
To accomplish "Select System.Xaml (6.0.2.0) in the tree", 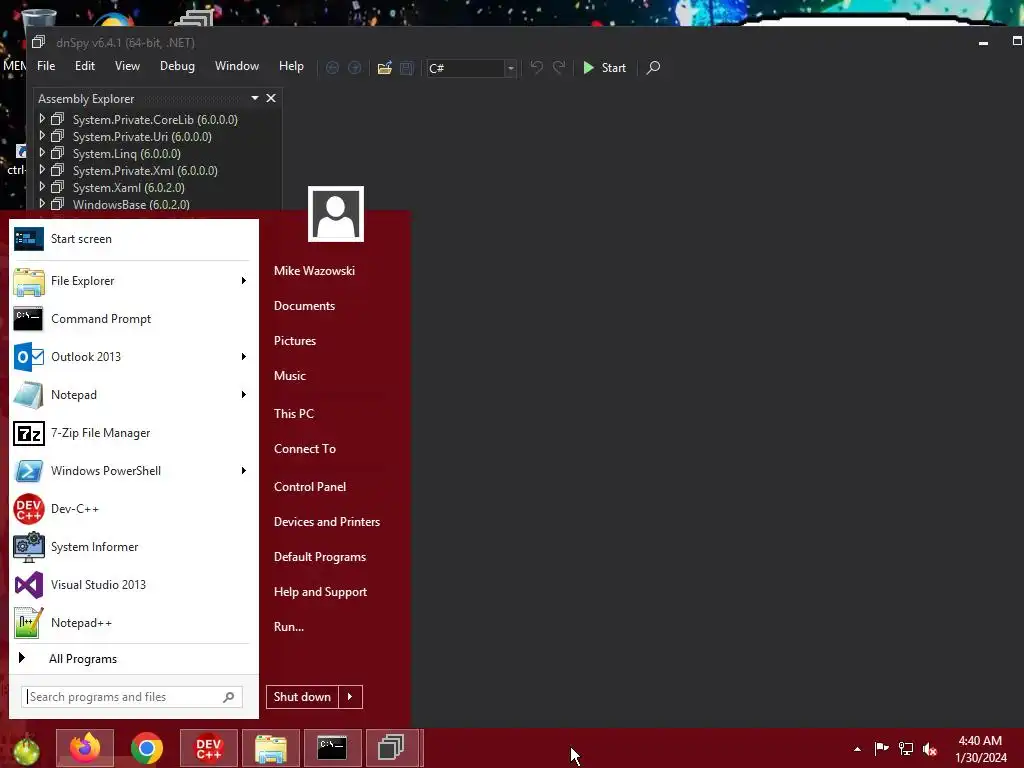I will coord(129,187).
